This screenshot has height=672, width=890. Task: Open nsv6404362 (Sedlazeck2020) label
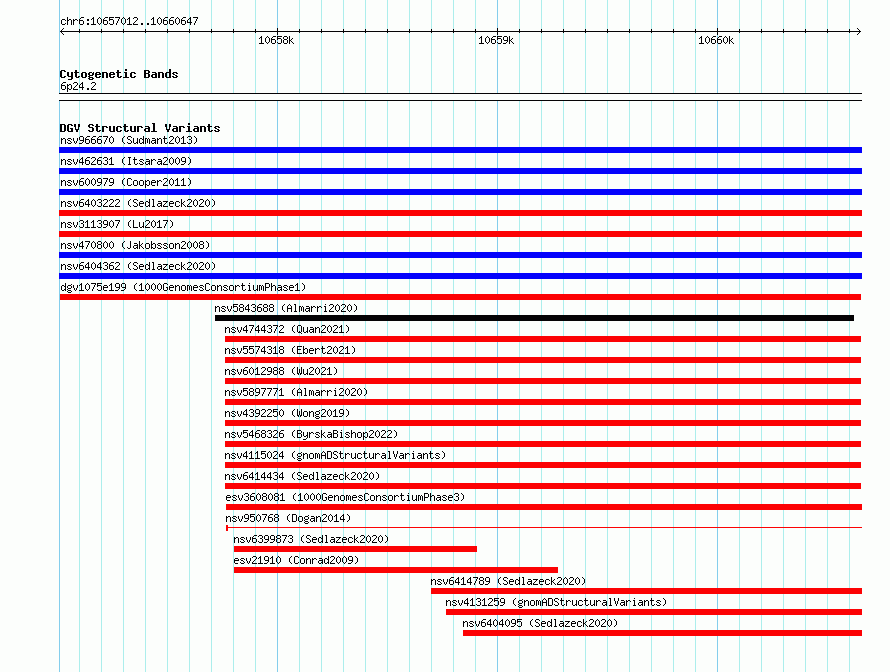coord(138,266)
